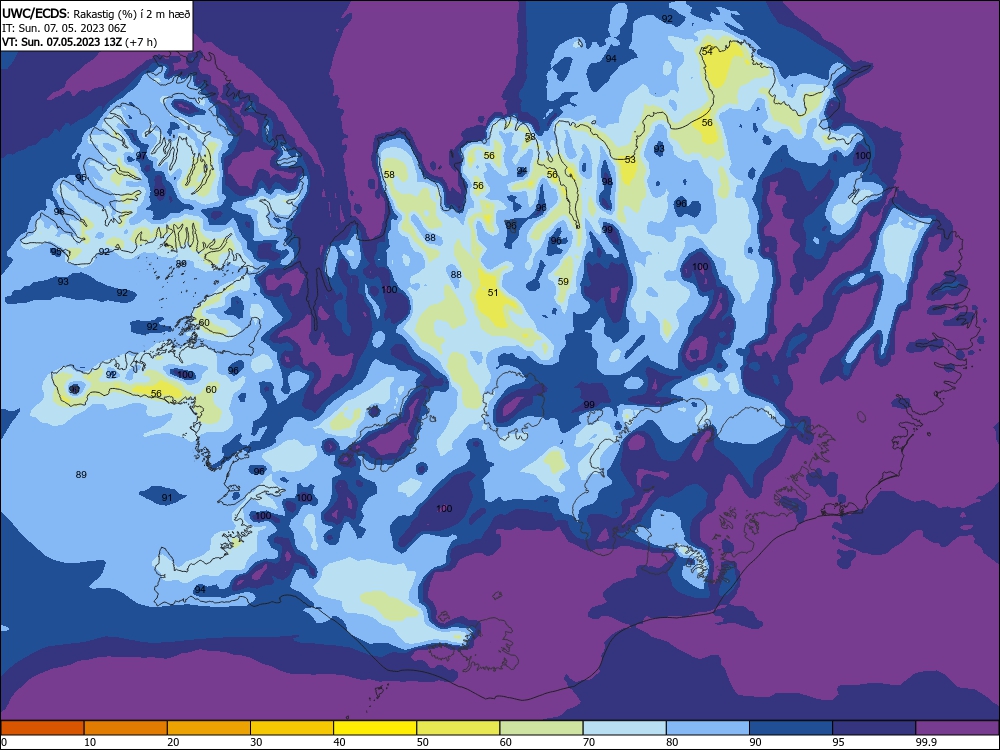Screen dimensions: 1000x750
Task: Select the '50' tick label on the legend
Action: point(423,742)
